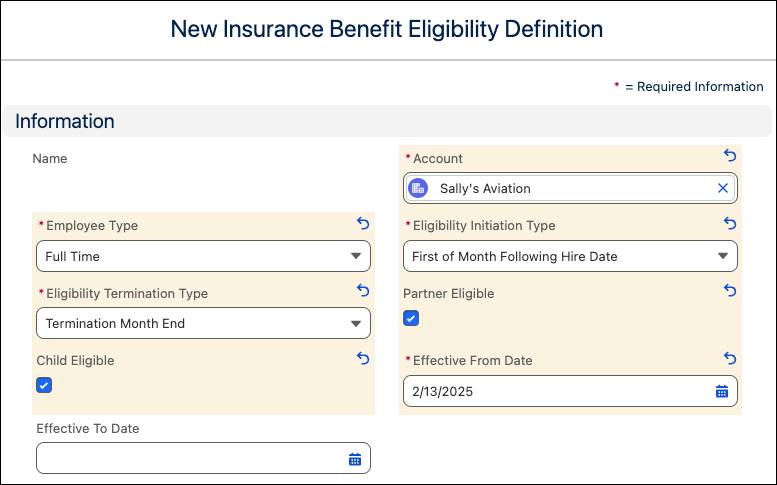777x485 pixels.
Task: Open the Effective From Date calendar picker
Action: click(722, 391)
